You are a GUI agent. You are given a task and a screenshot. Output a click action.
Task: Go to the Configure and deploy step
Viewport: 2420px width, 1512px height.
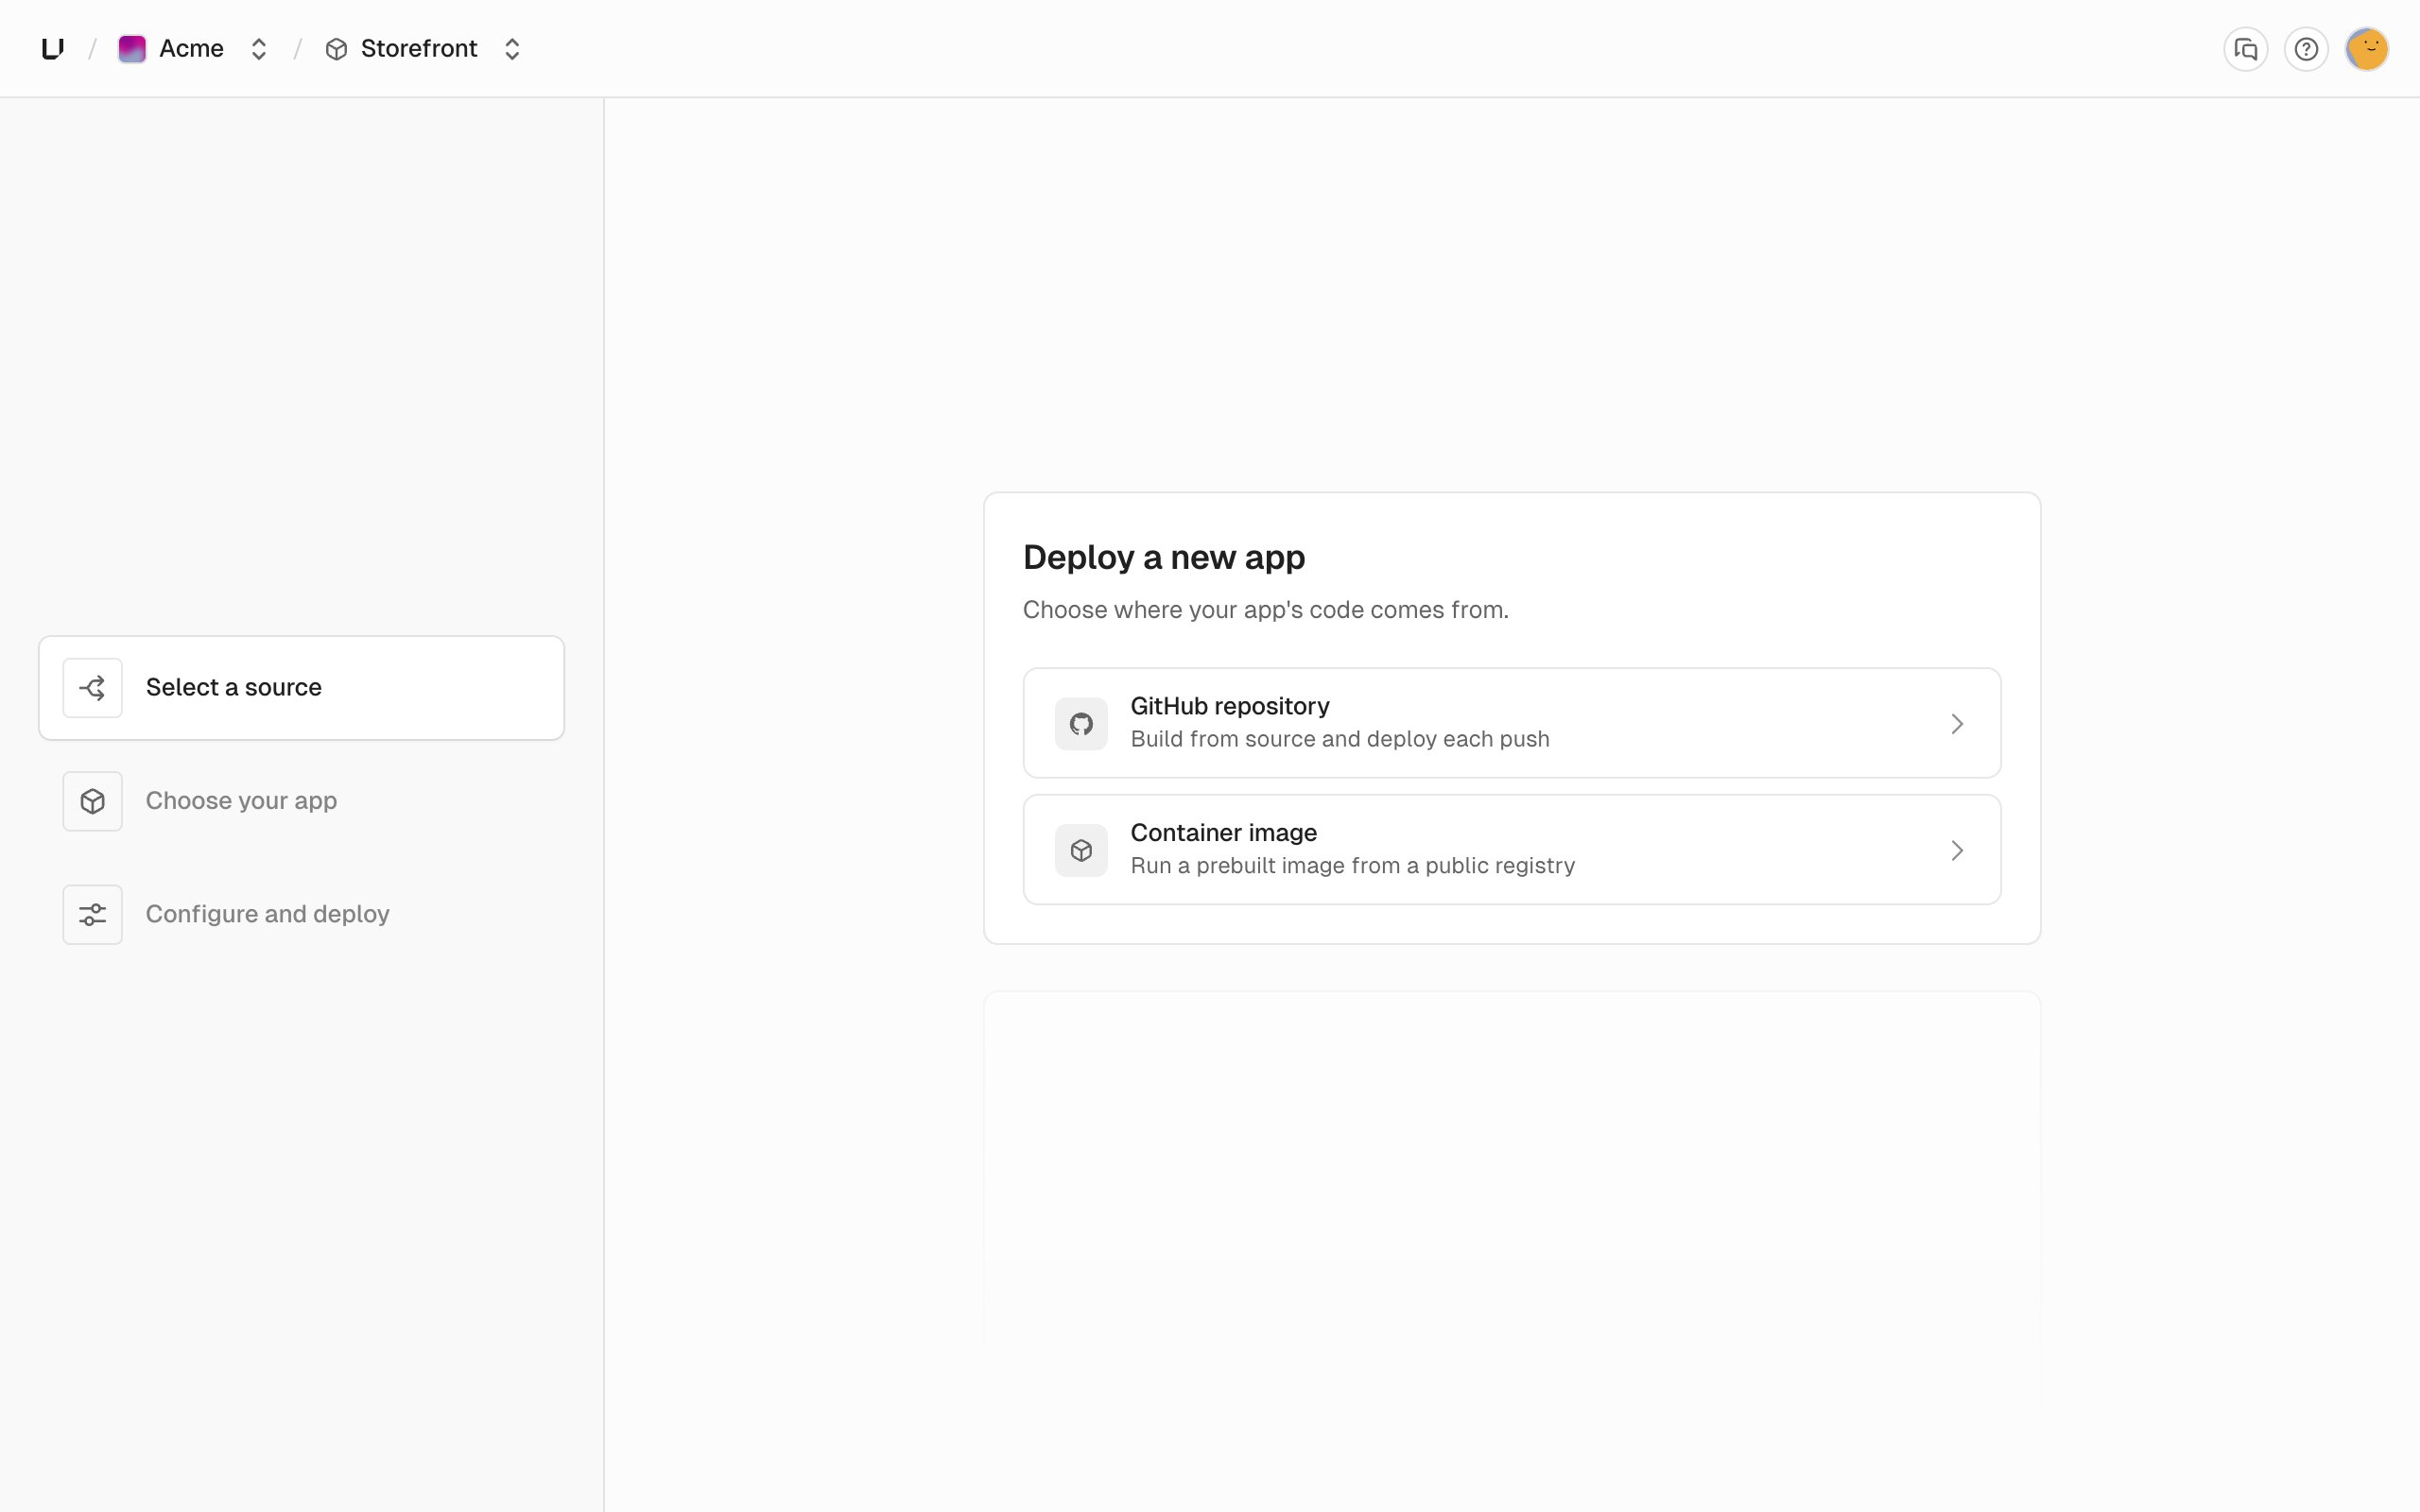(301, 914)
